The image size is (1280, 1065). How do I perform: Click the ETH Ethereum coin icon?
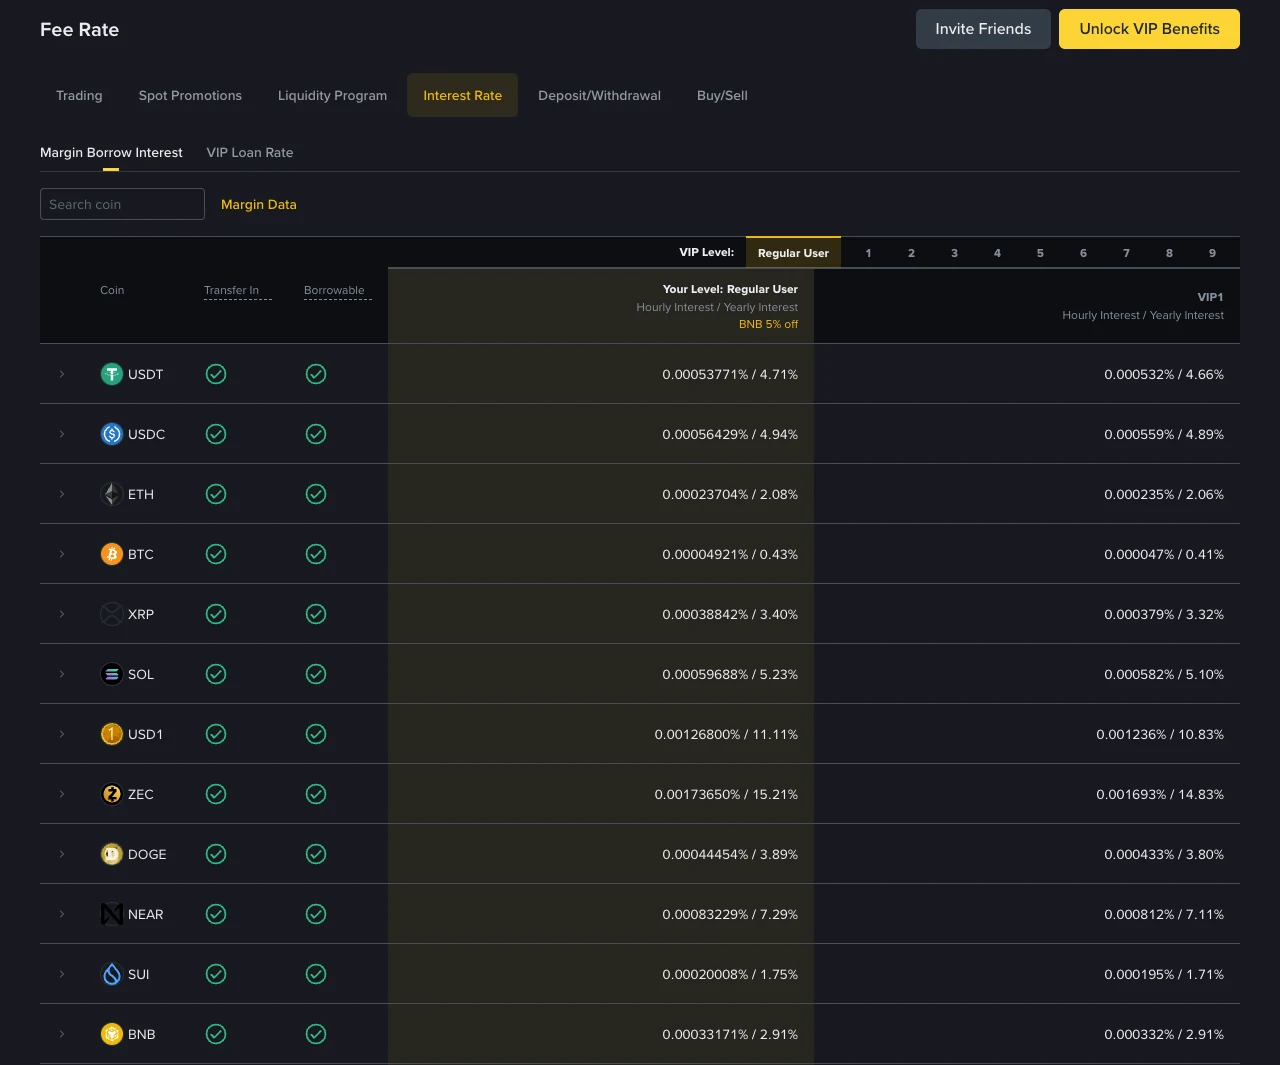tap(112, 494)
